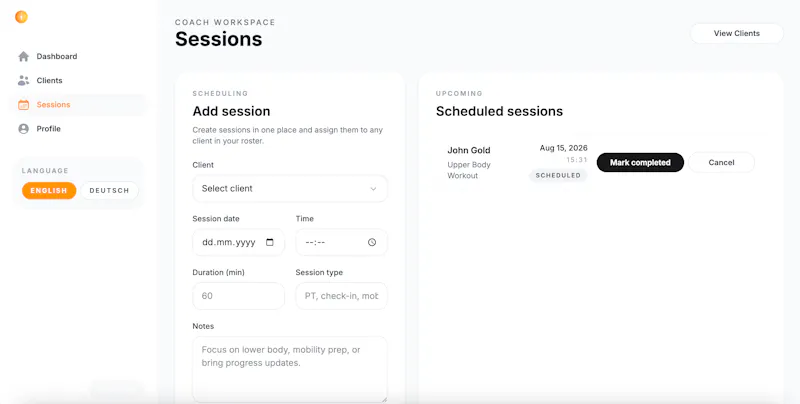Open the date picker calendar icon
The image size is (800, 404).
tap(270, 242)
